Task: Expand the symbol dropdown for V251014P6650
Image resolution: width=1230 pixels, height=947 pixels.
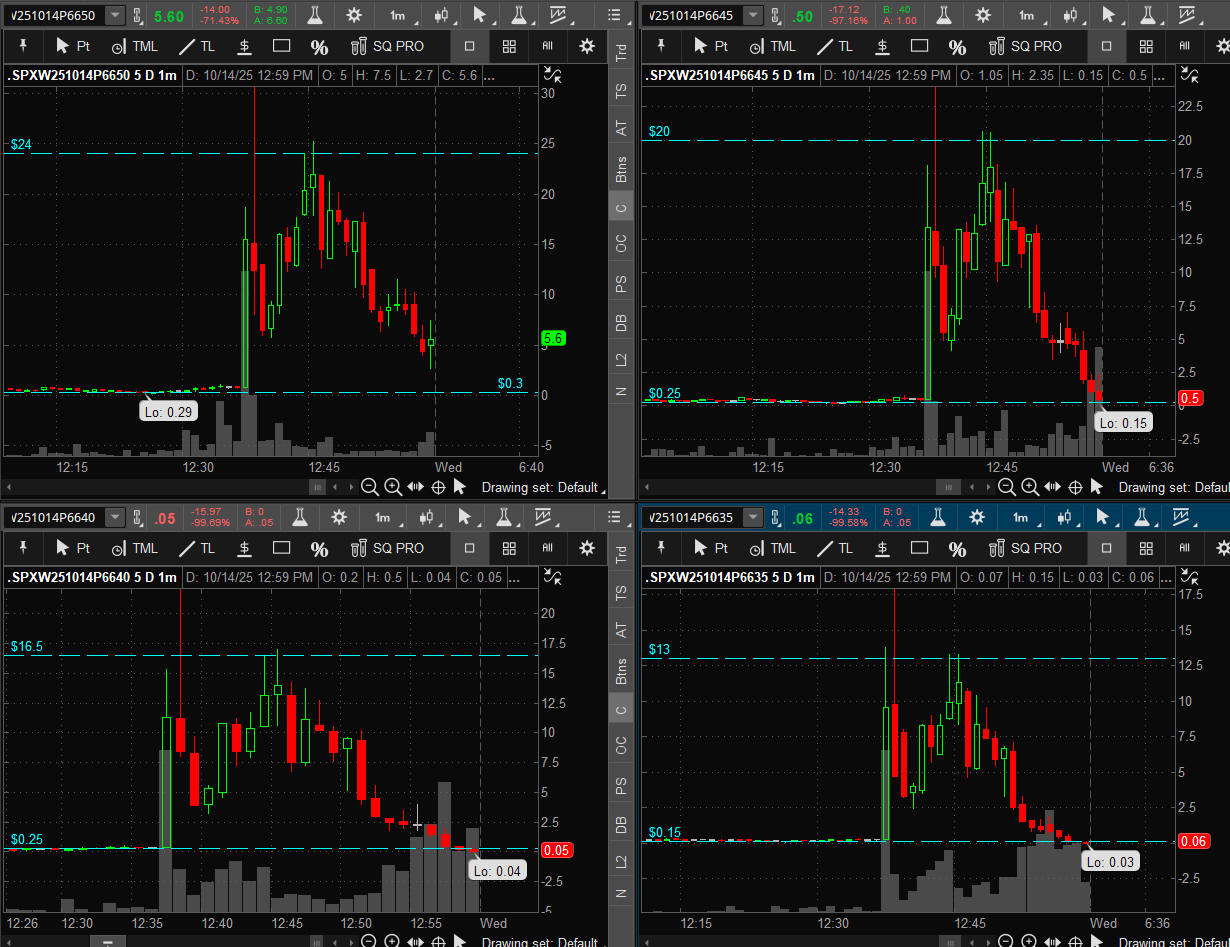Action: (x=115, y=15)
